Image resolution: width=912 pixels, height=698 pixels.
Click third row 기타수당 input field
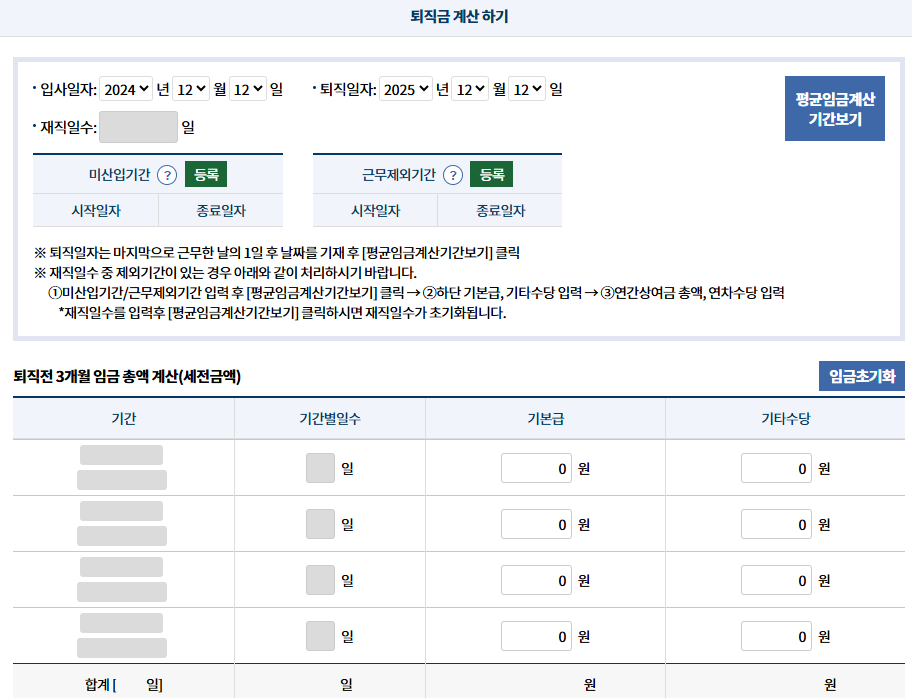pyautogui.click(x=776, y=580)
